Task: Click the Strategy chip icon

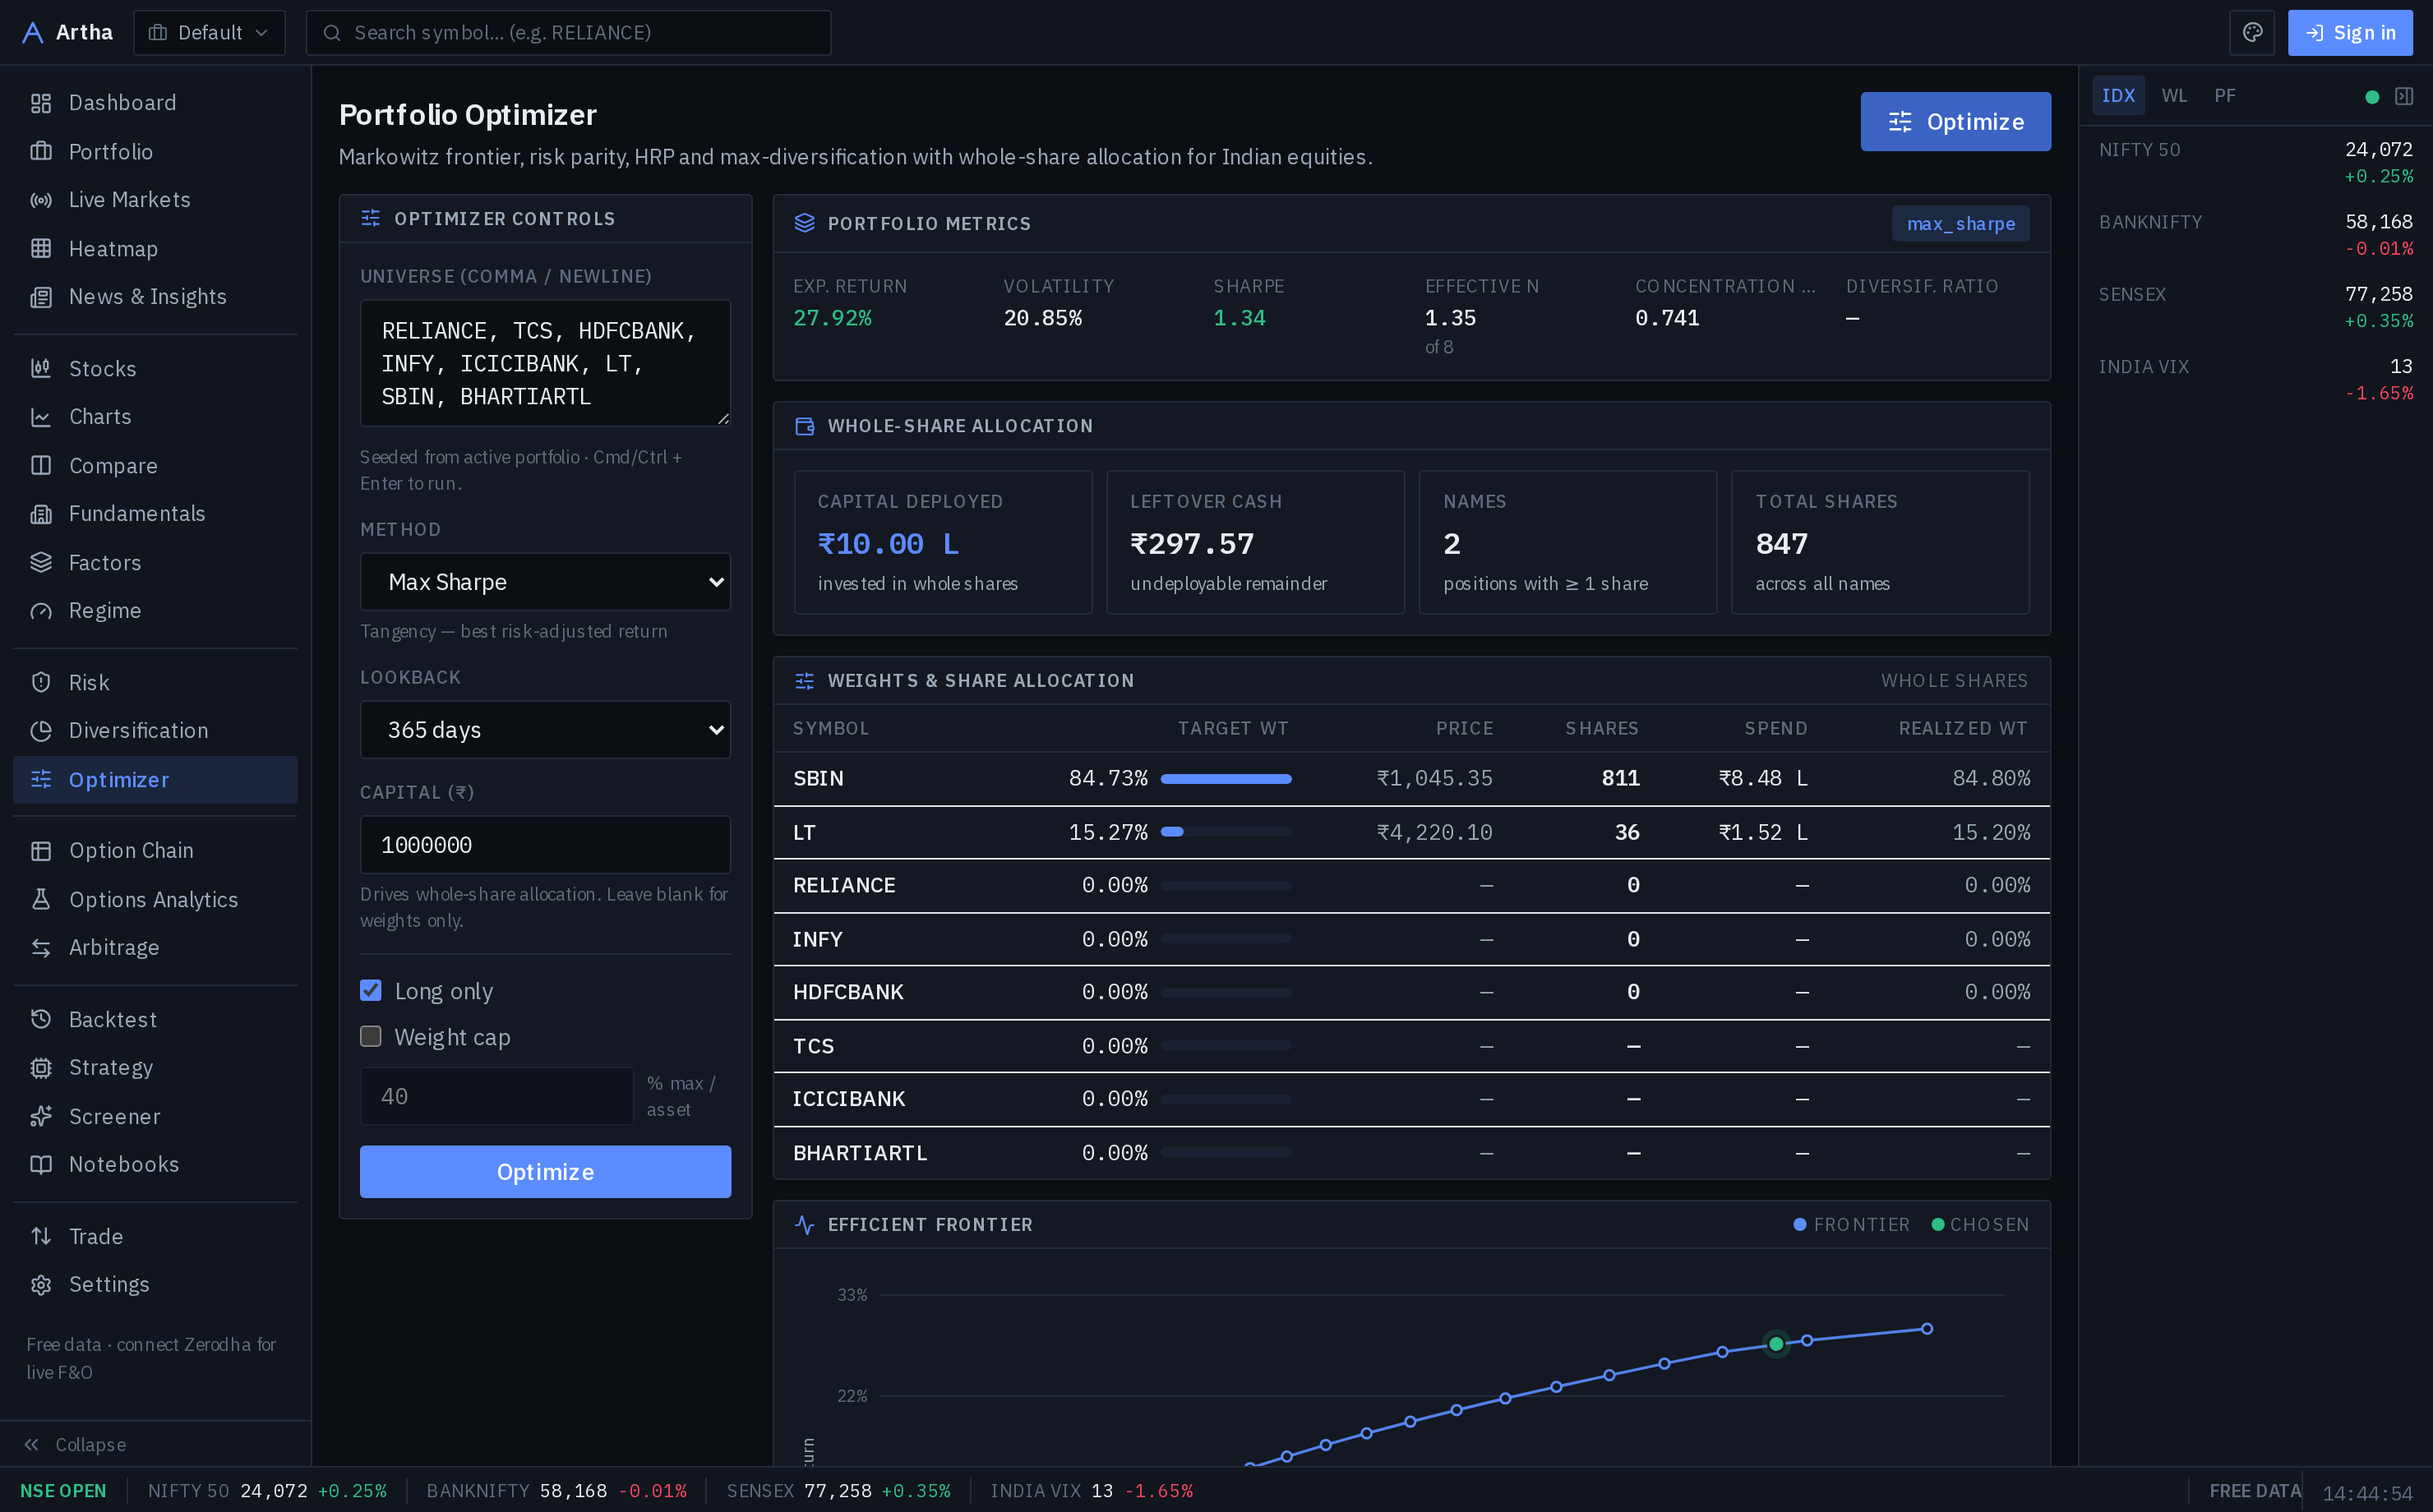Action: point(41,1068)
